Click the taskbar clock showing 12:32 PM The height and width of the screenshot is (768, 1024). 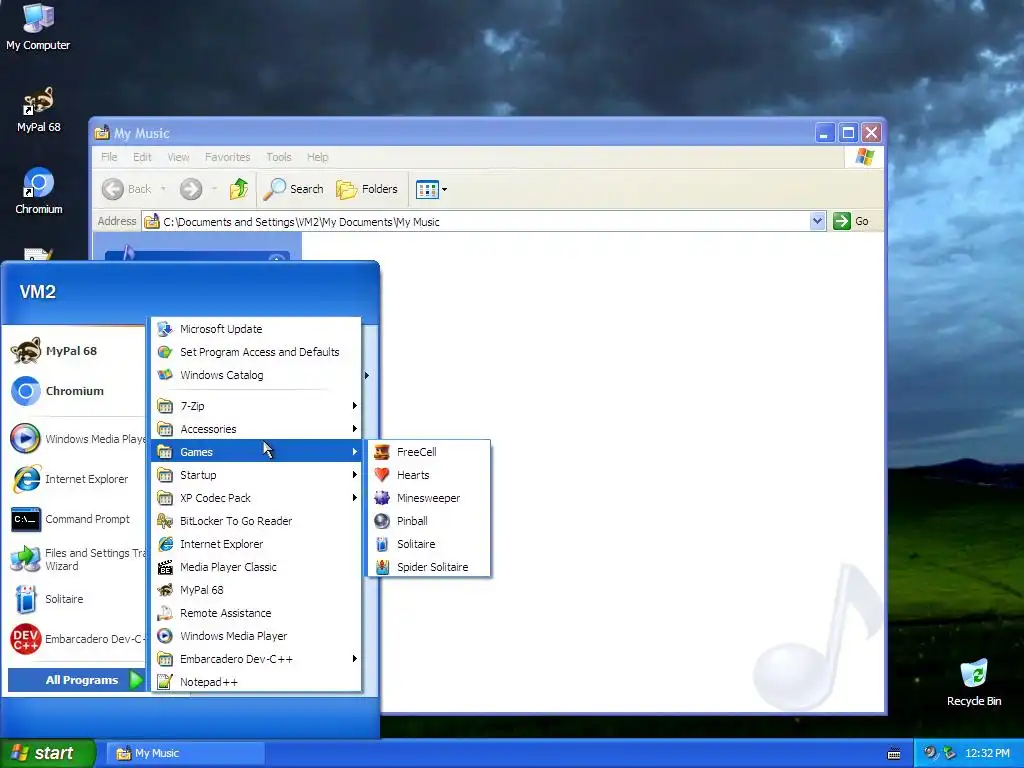click(987, 754)
